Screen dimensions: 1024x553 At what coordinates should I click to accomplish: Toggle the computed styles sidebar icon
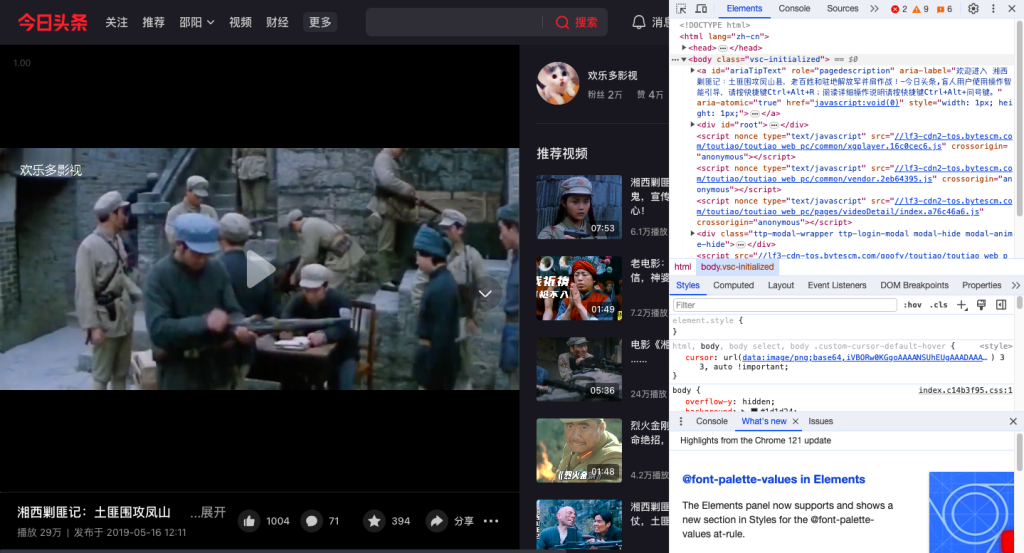tap(1001, 305)
